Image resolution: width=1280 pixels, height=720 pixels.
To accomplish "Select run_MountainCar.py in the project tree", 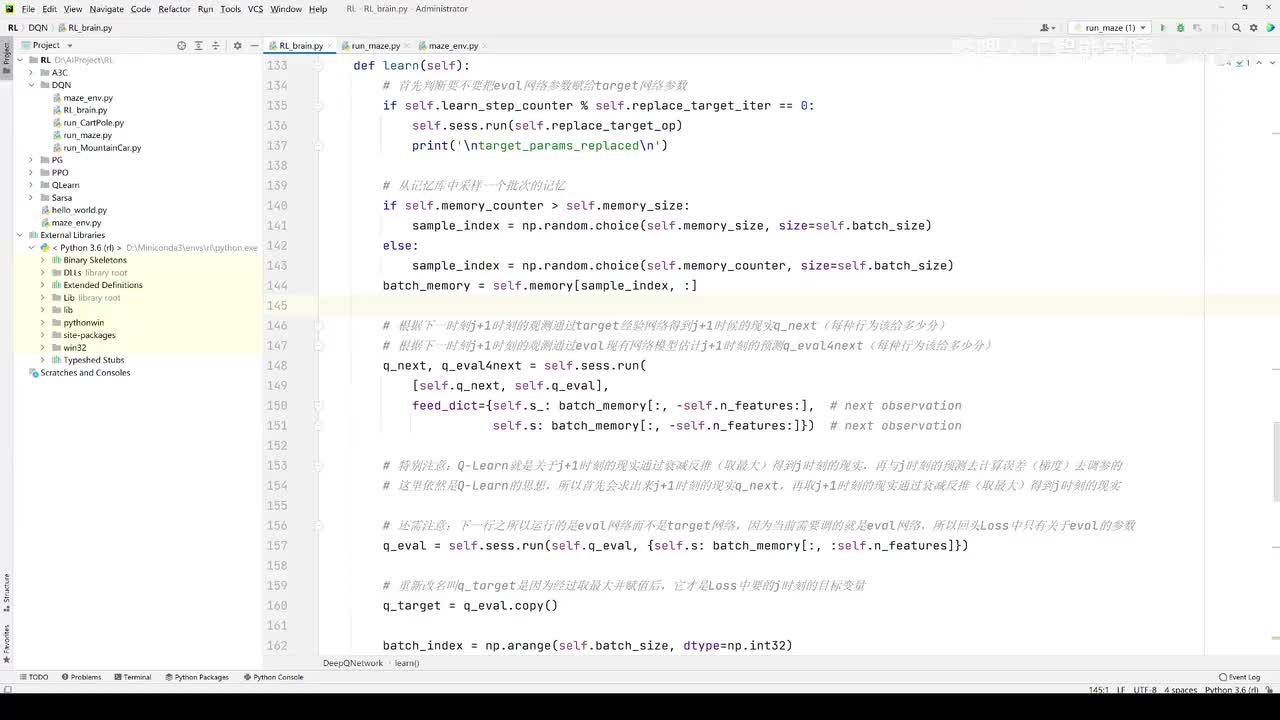I will coord(102,148).
